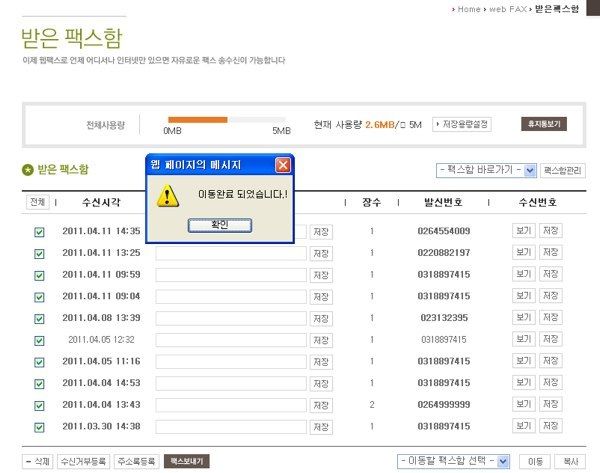Viewport: 600px width, 473px height.
Task: Click the 팩스보내기 send fax button
Action: click(187, 462)
